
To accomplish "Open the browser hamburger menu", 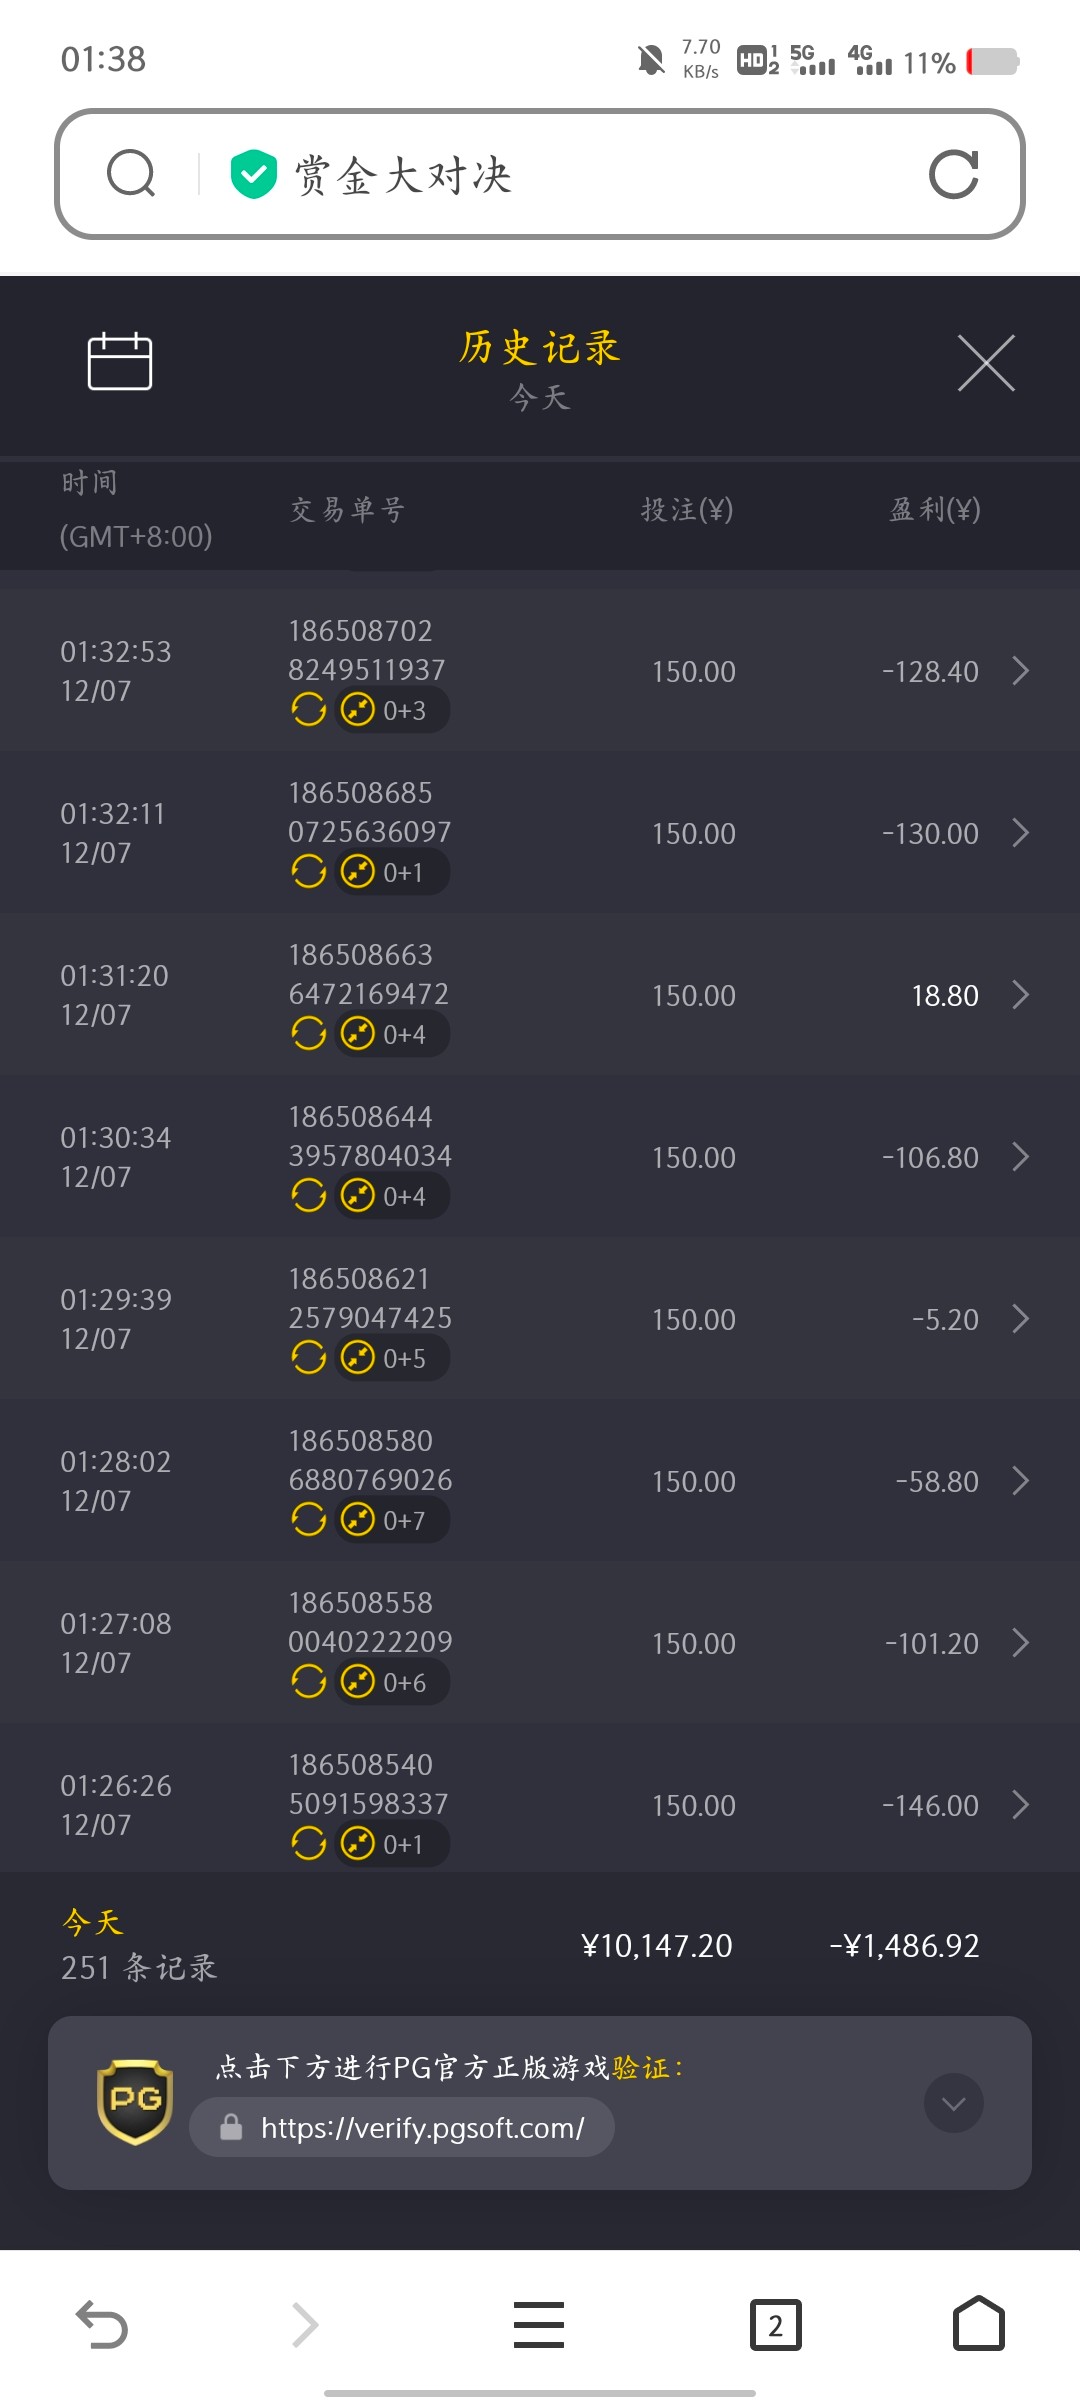I will [x=539, y=2324].
